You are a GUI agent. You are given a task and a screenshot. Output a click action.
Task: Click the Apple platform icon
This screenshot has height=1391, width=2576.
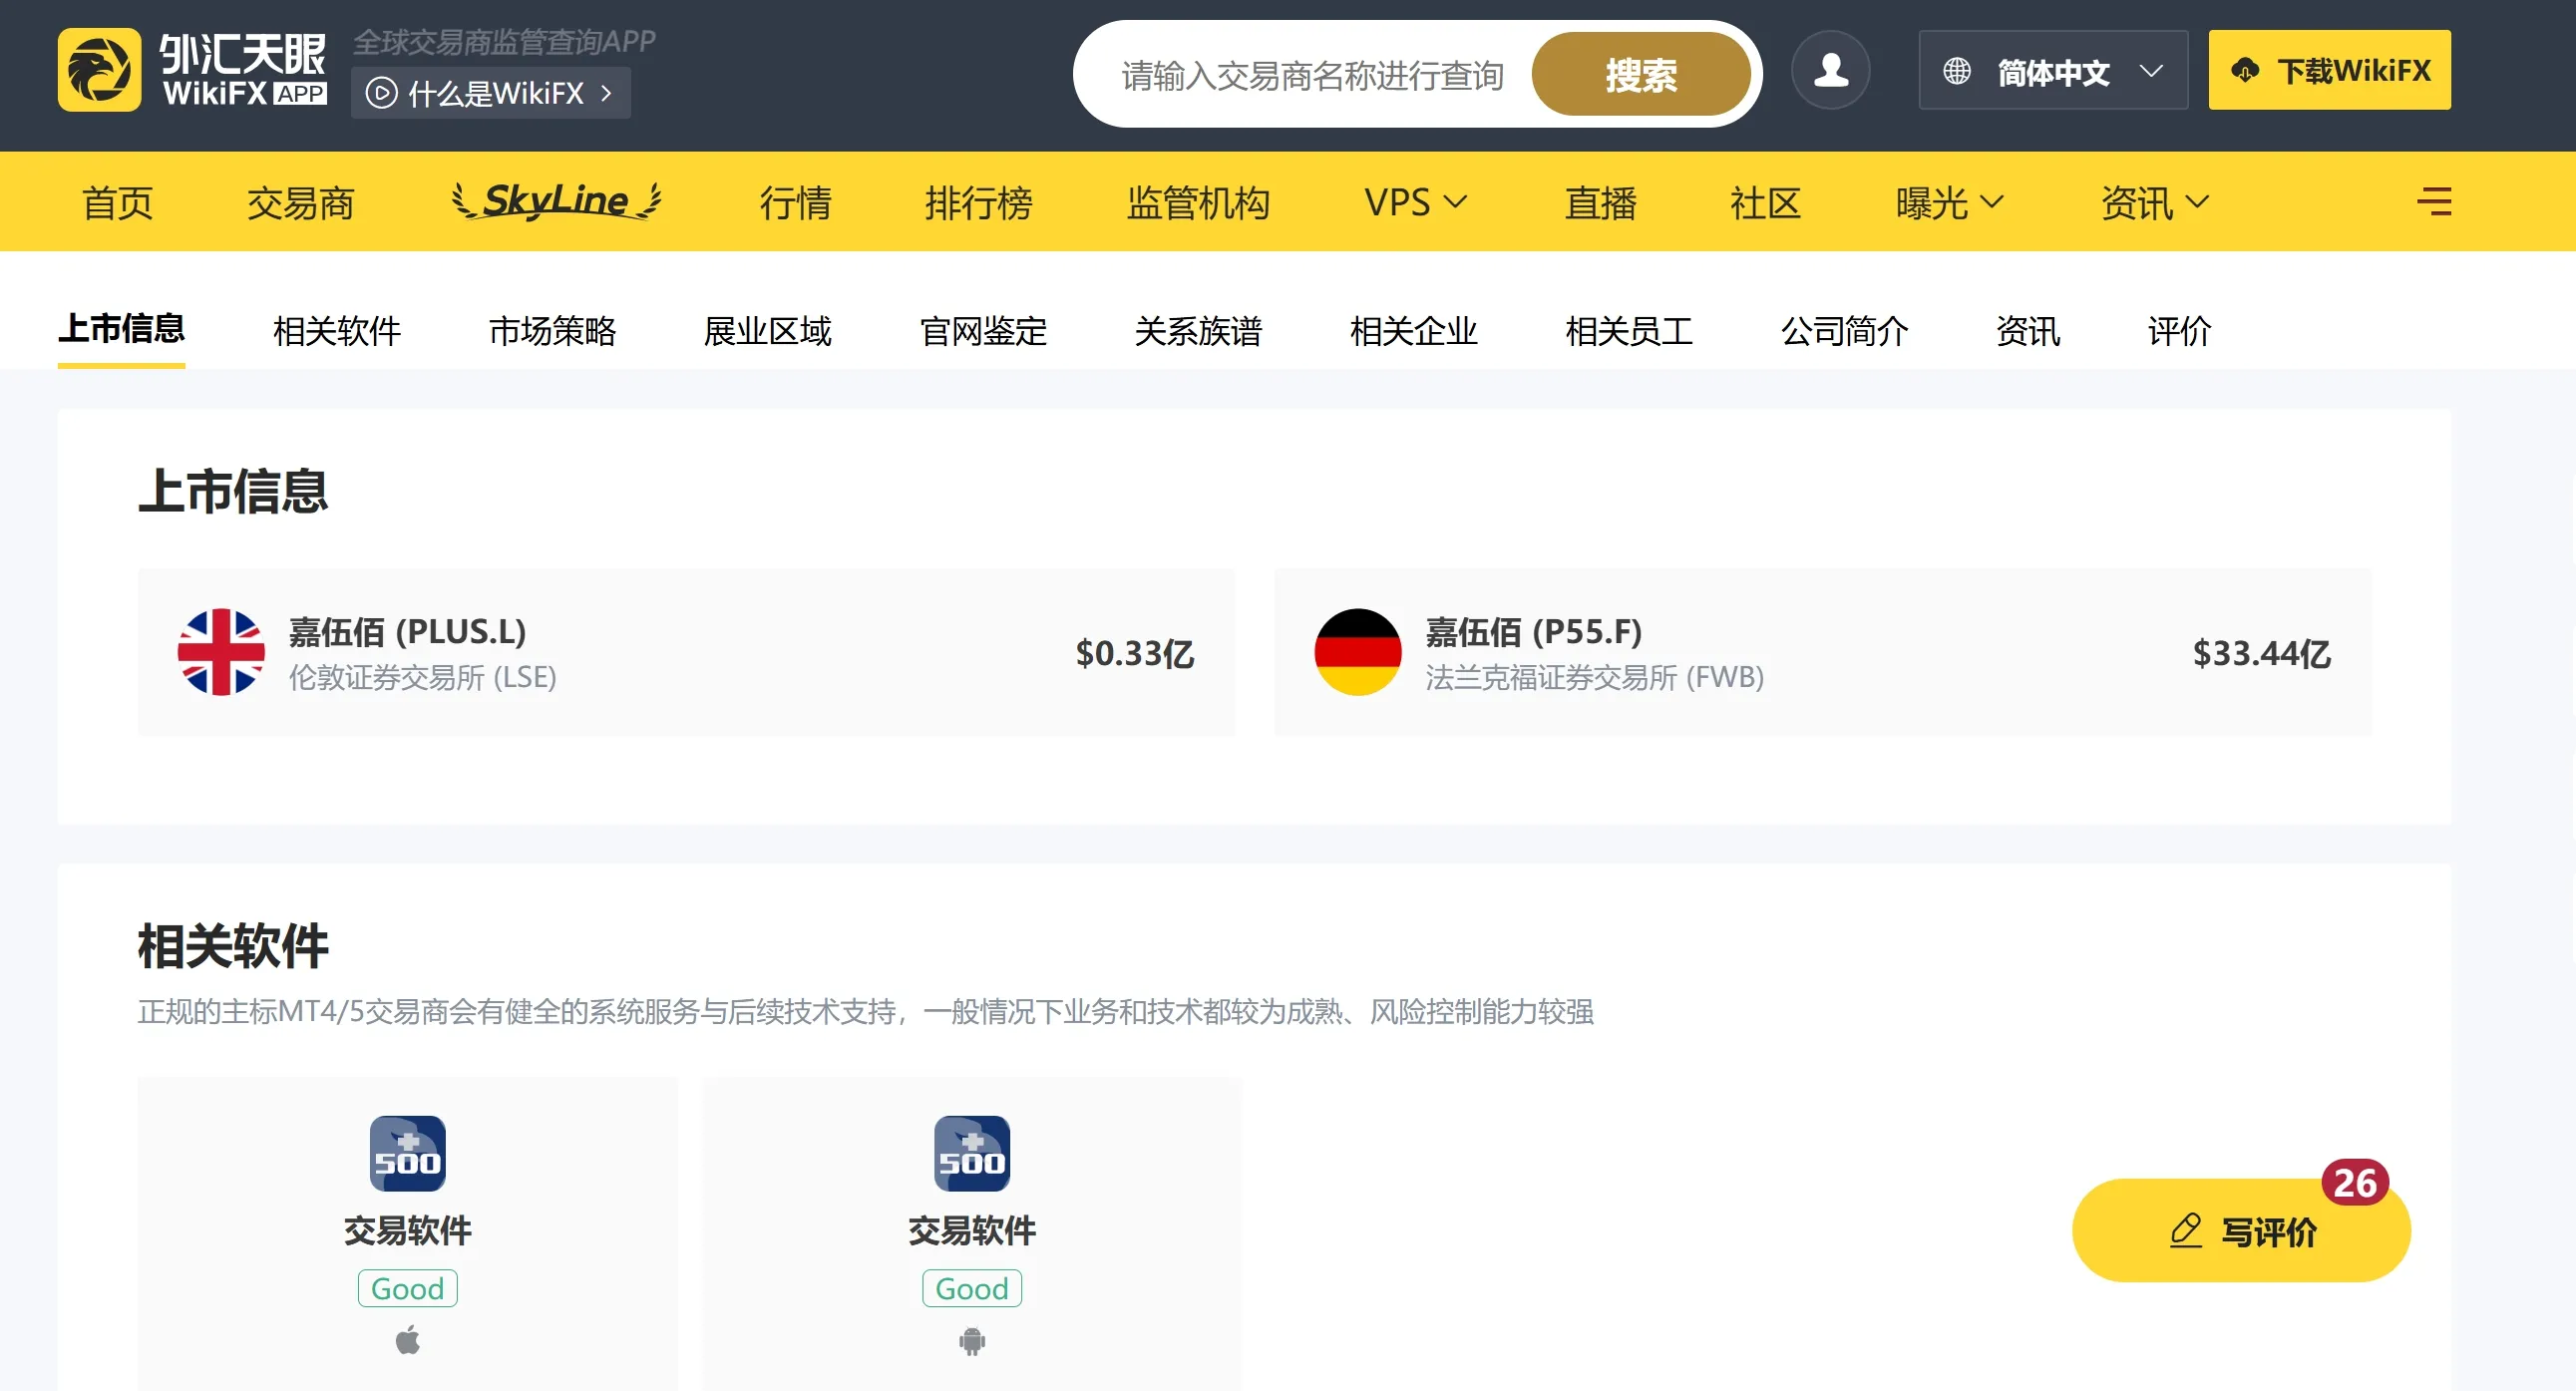407,1340
